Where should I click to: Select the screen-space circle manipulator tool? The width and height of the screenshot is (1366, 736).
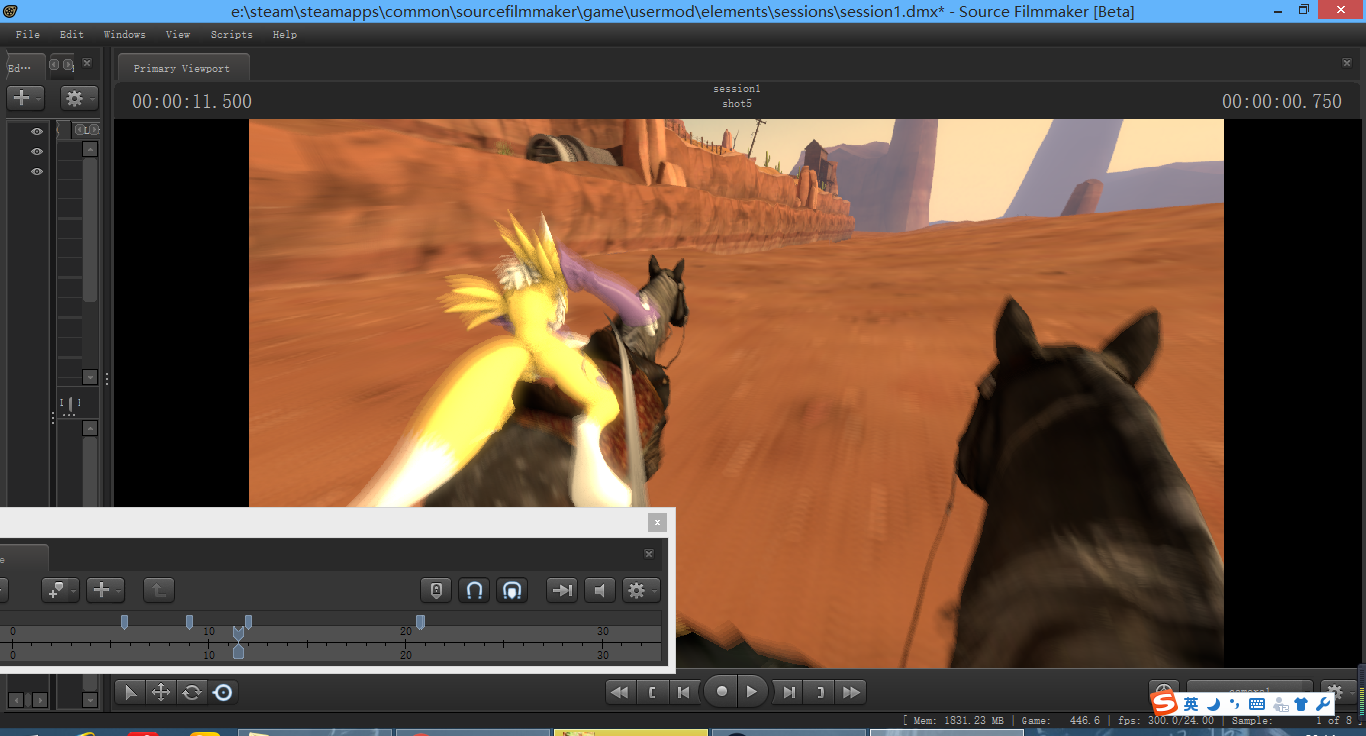tap(223, 692)
